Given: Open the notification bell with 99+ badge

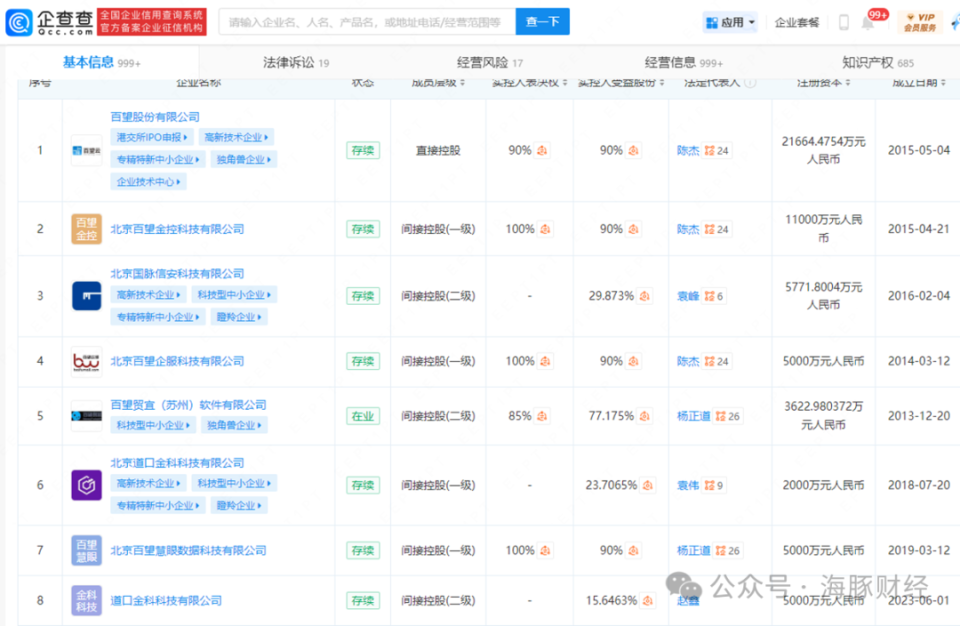Looking at the screenshot, I should click(866, 21).
